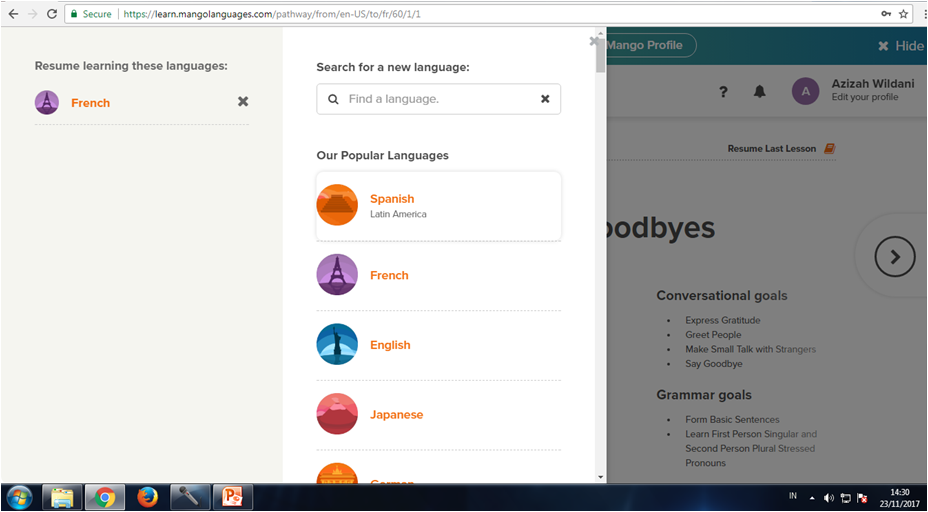Viewport: 928px width, 512px height.
Task: Click the 'Form Basic Sentences' goal text
Action: [x=733, y=420]
